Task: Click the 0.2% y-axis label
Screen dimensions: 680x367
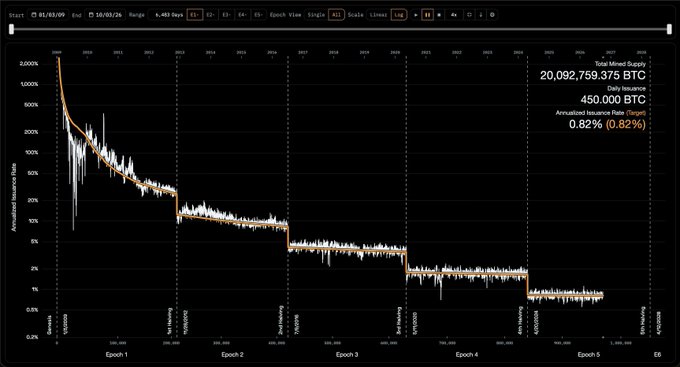Action: [32, 337]
